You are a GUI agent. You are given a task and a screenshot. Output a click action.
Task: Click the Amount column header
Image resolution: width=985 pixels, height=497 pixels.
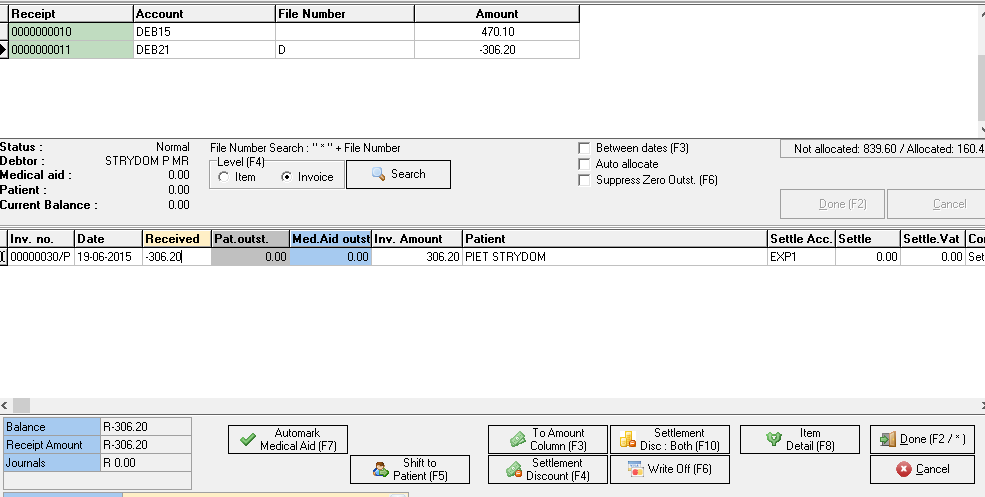[x=496, y=14]
